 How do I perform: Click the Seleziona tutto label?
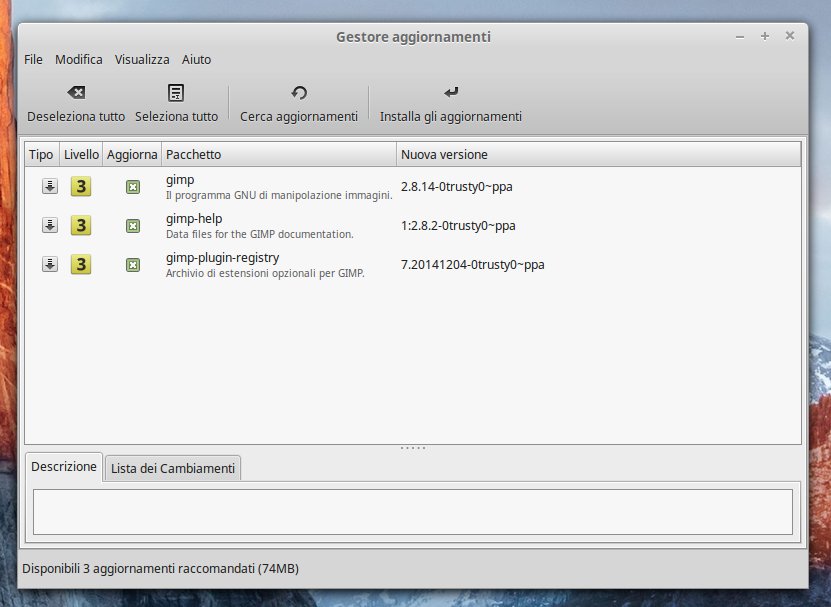[176, 117]
